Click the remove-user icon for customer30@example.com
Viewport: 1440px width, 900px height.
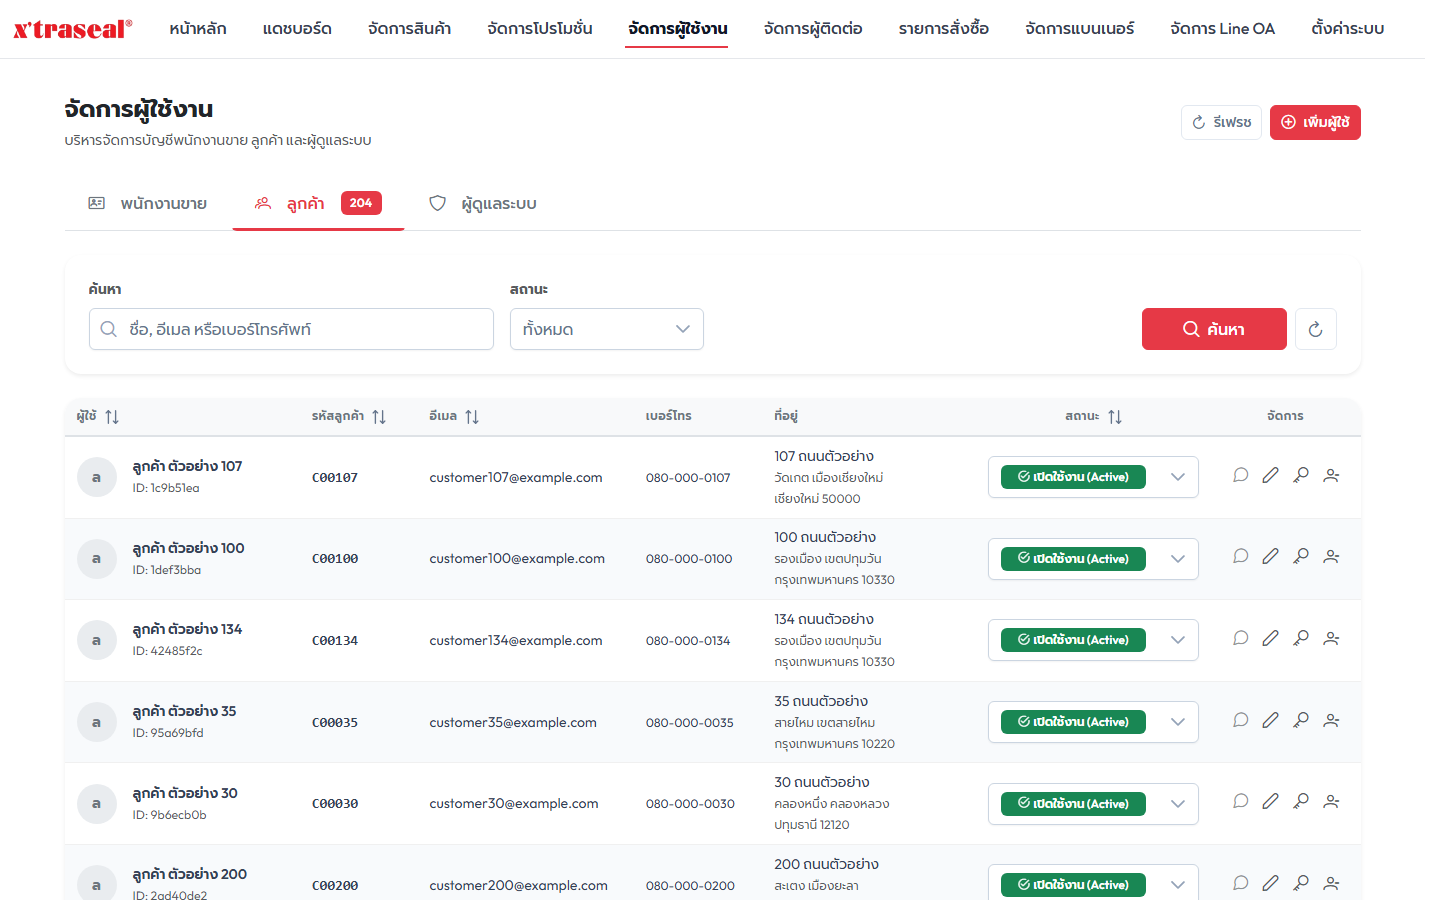pyautogui.click(x=1331, y=801)
